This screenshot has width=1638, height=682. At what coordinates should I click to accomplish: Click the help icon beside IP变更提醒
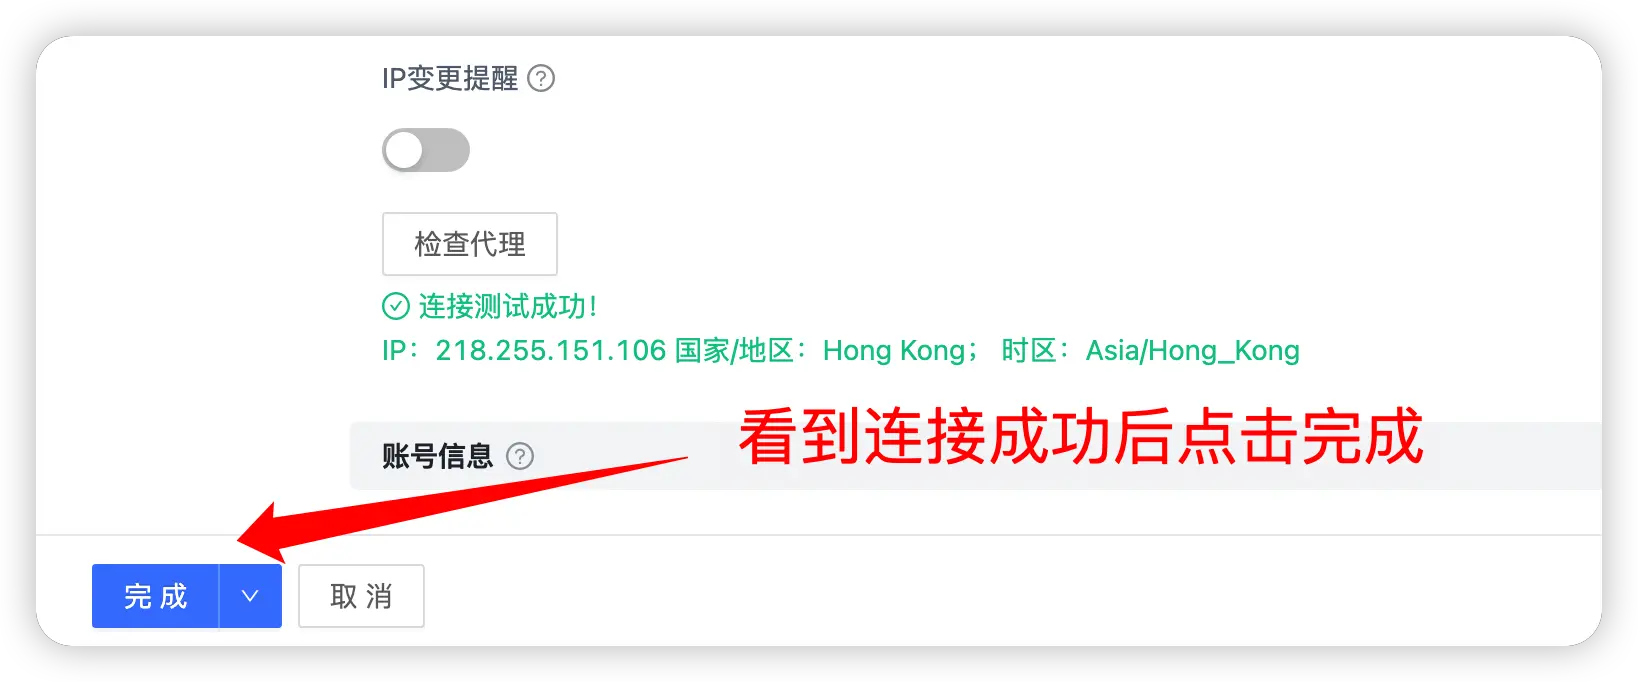541,78
